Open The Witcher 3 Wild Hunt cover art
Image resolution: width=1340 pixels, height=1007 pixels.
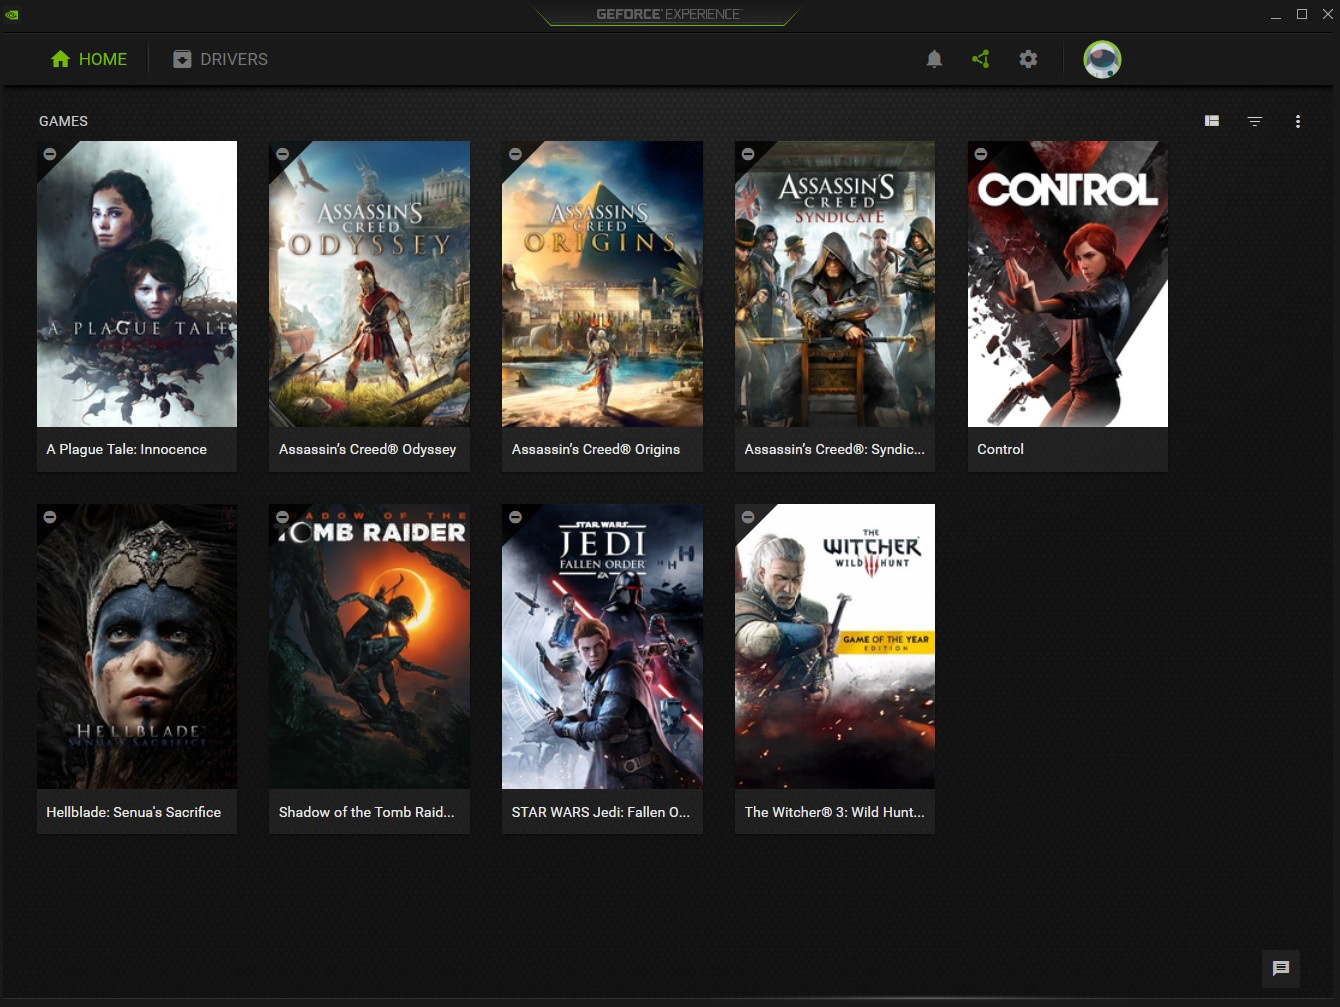pos(835,647)
